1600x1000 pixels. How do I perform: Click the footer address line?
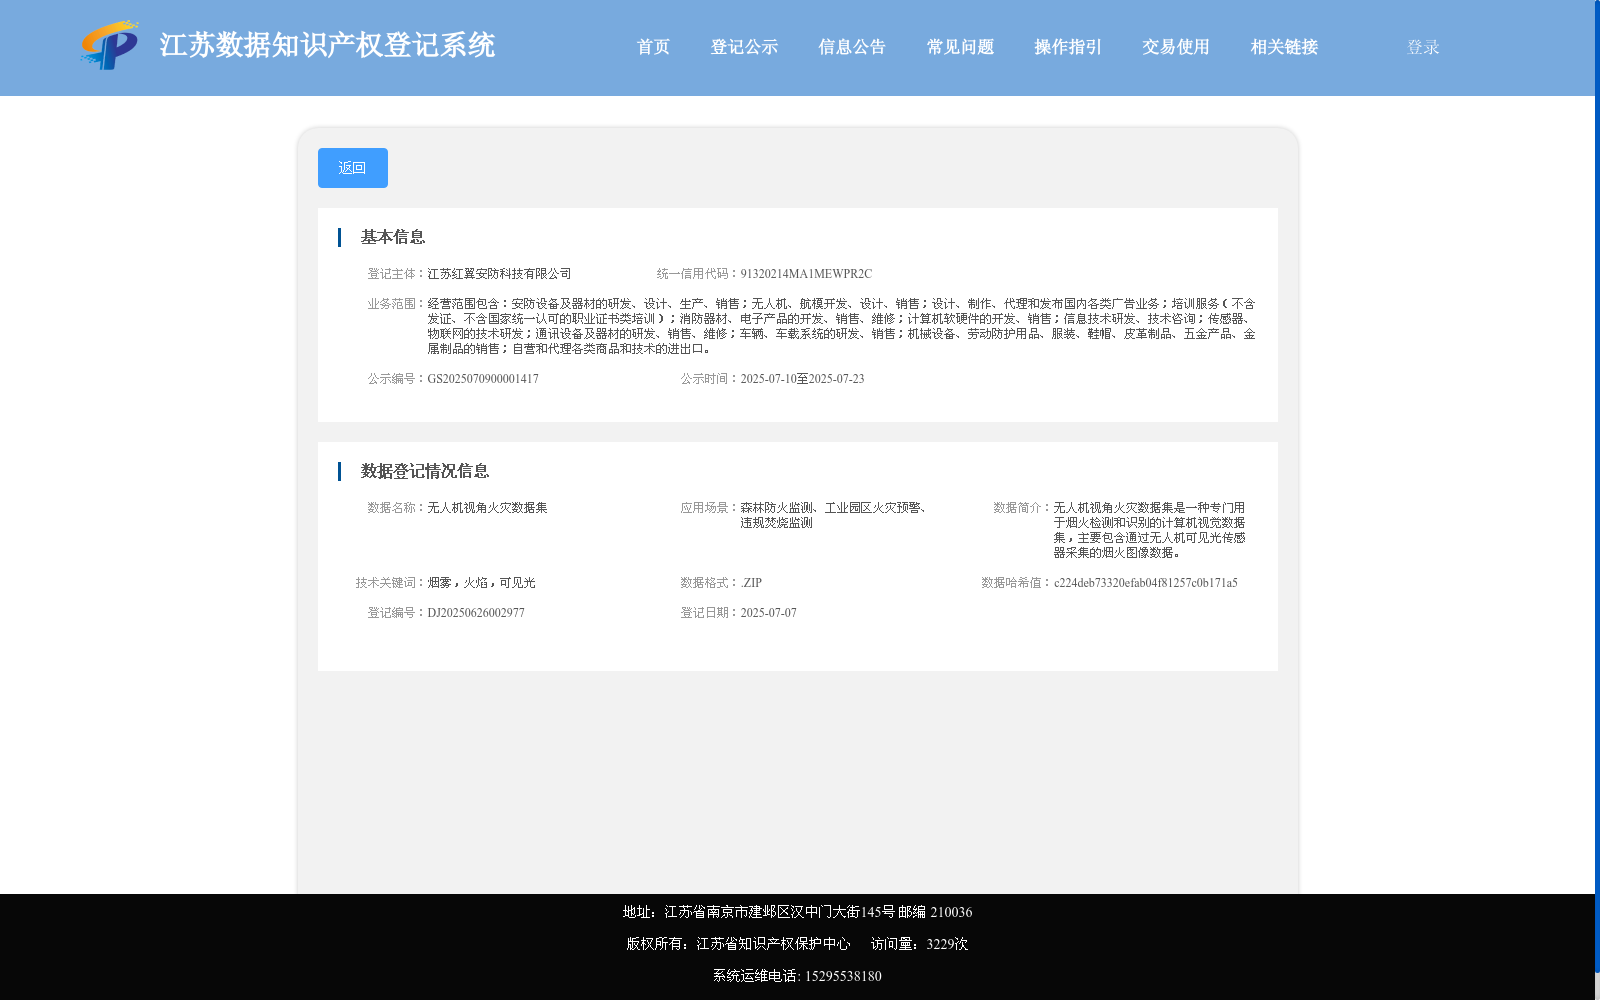(797, 912)
